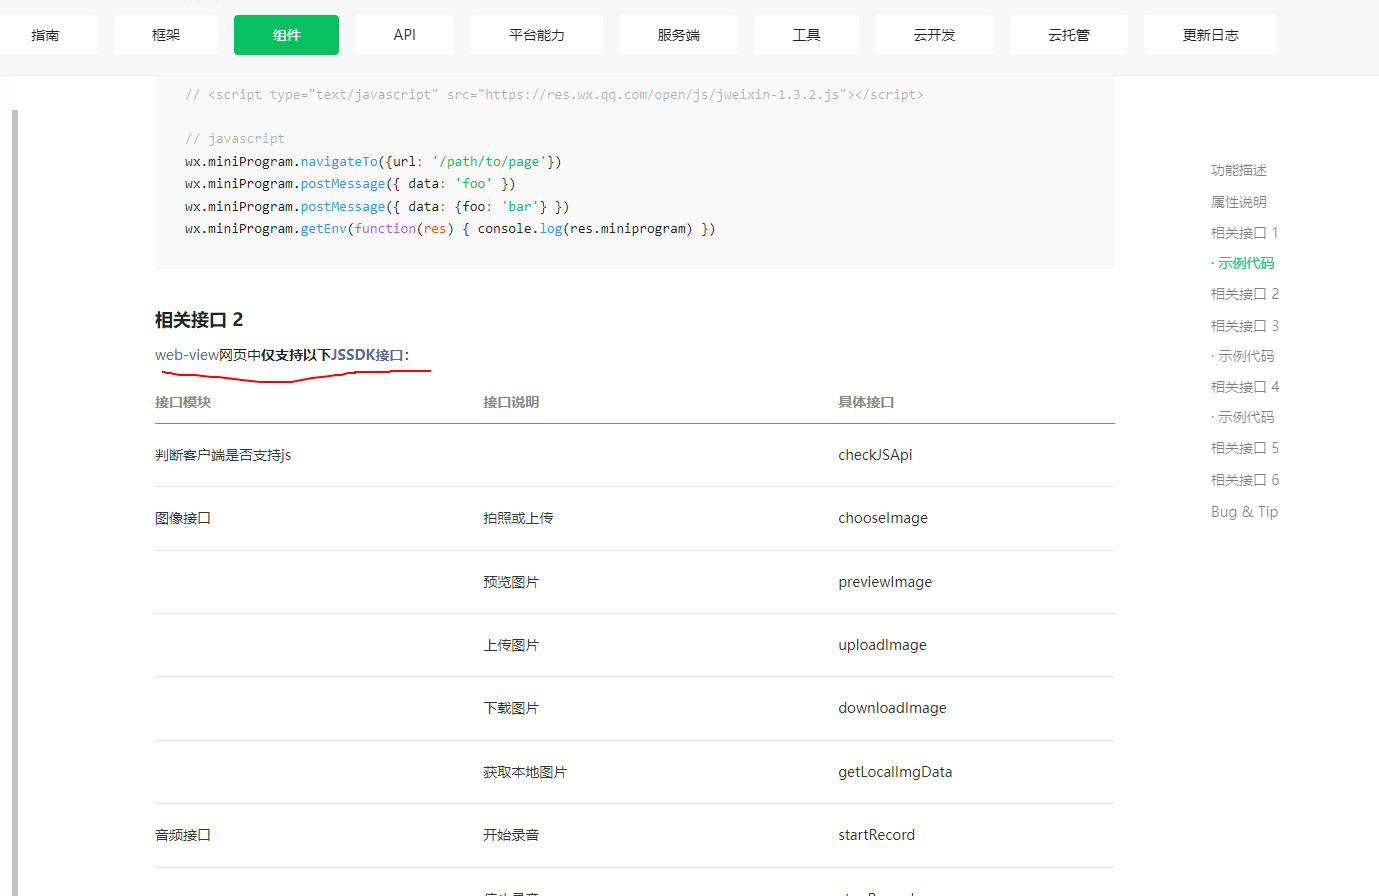Go to 相关接口 3 outline entry

click(1245, 326)
